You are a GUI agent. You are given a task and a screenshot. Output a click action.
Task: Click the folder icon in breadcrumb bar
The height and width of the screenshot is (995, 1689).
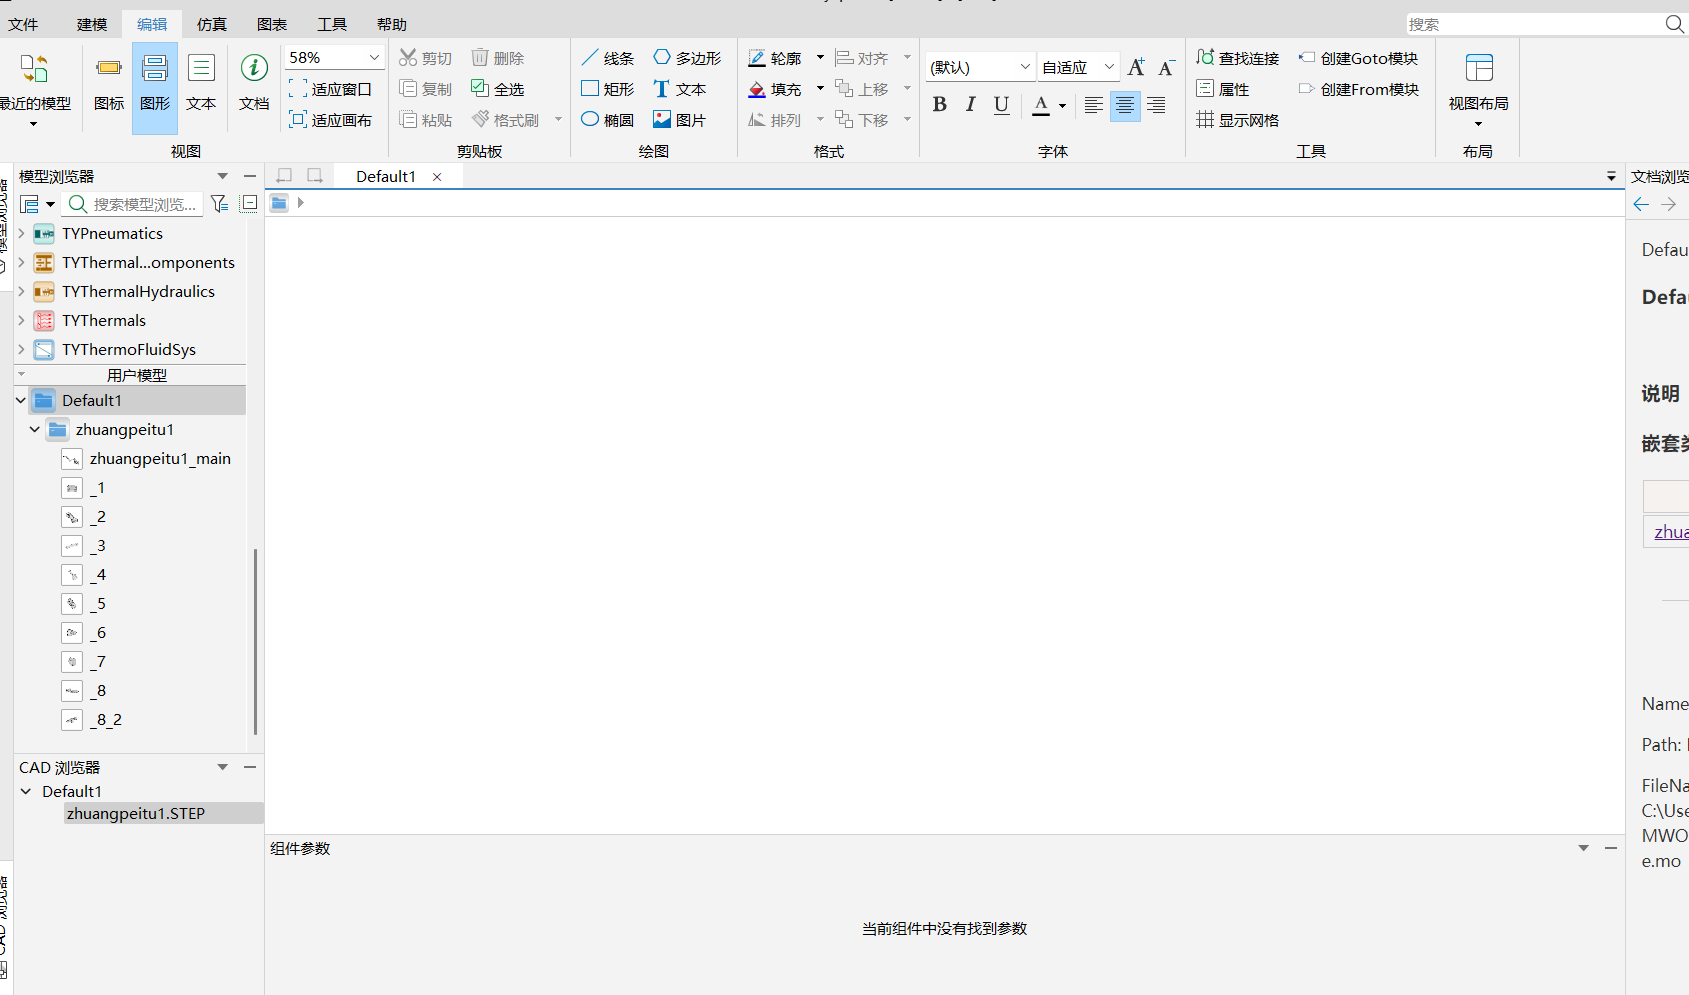[x=279, y=203]
